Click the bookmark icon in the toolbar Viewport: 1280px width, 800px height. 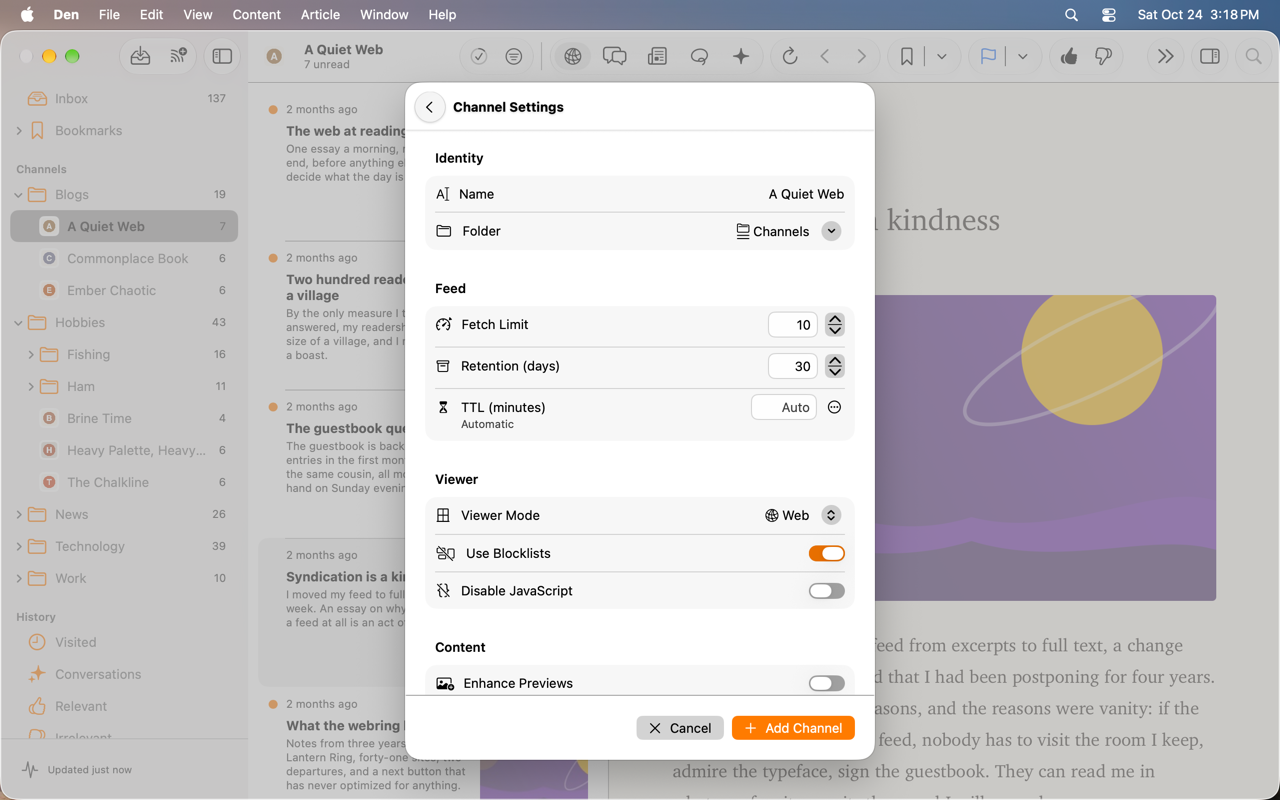point(907,57)
